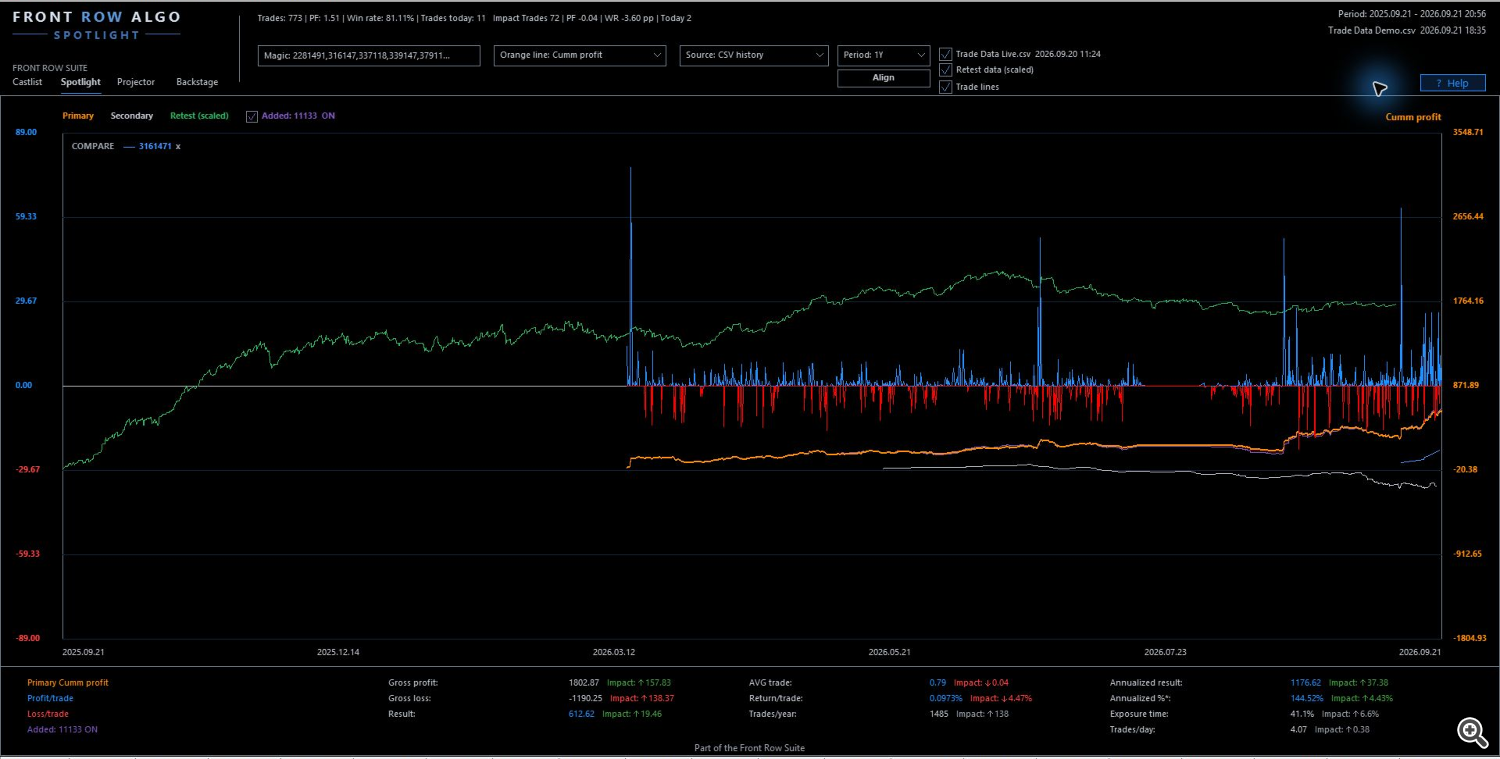Click the Align button
Image resolution: width=1500 pixels, height=759 pixels.
tap(884, 78)
